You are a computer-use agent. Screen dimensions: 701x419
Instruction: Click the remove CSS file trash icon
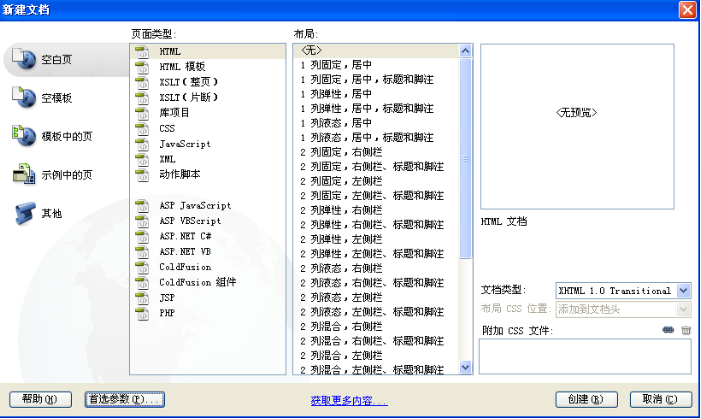tap(686, 330)
